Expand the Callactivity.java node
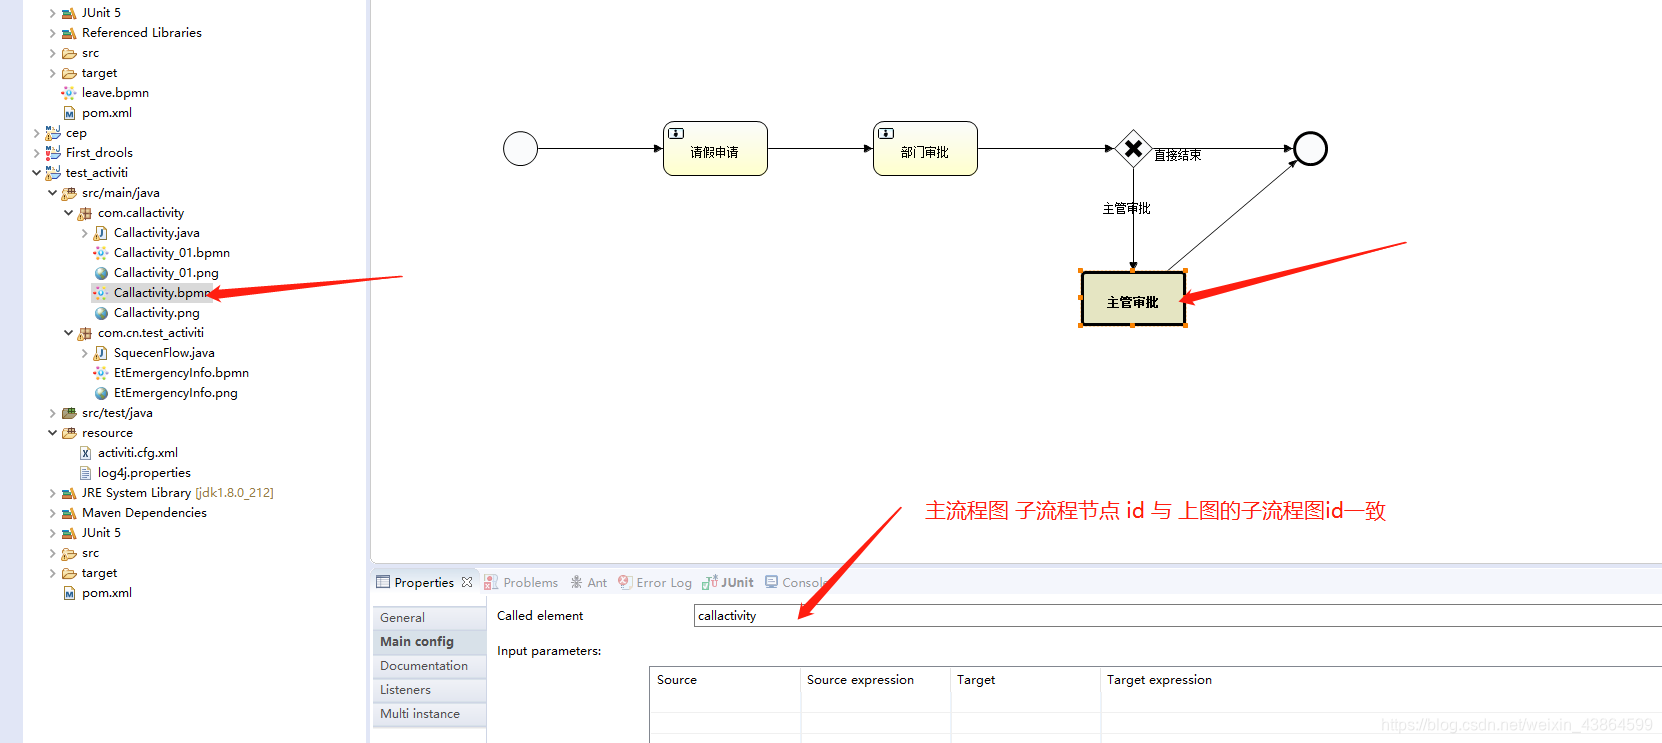The image size is (1662, 743). (85, 233)
